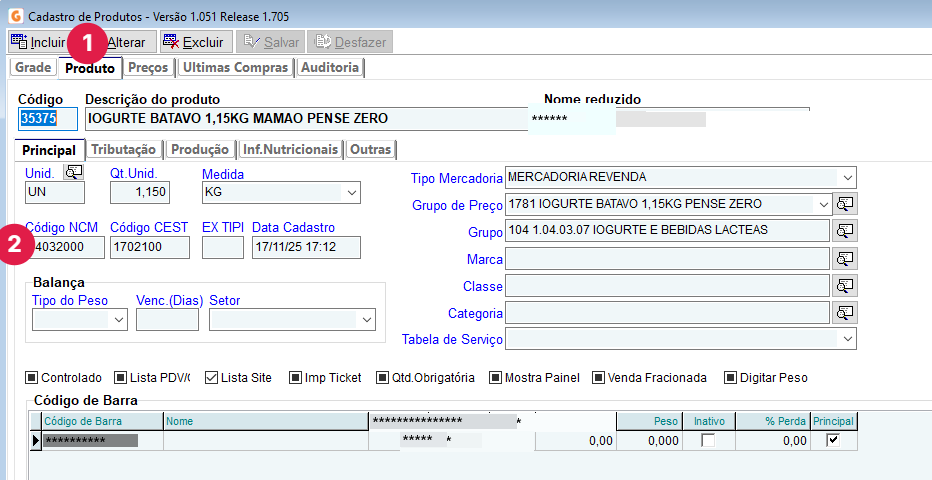Click the empty EX TIPI field
Screen dimensions: 932x480
223,247
